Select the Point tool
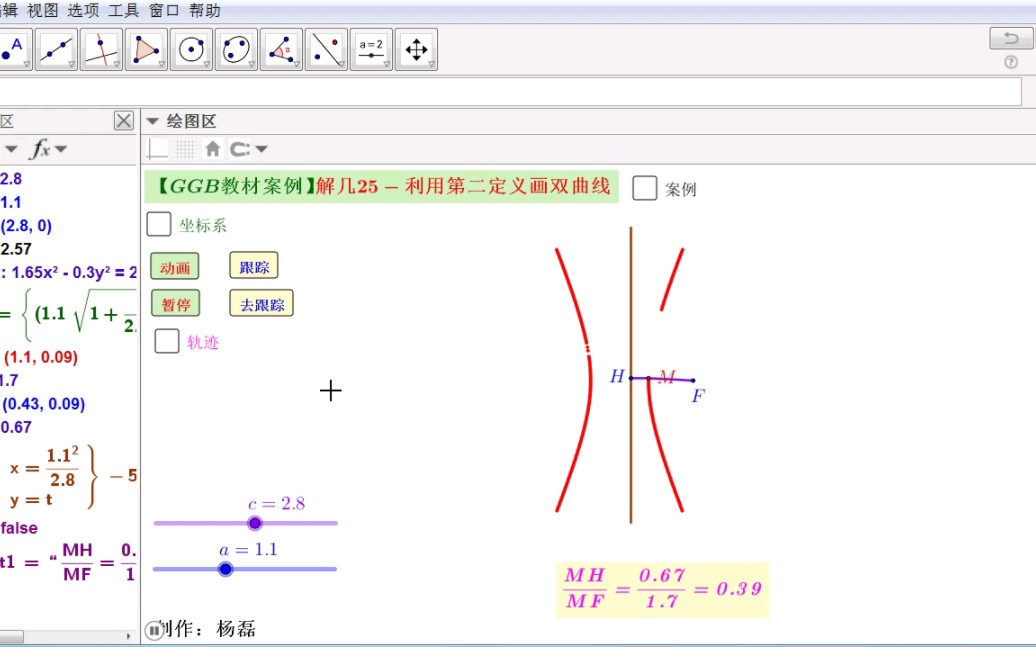The width and height of the screenshot is (1036, 647). (x=14, y=48)
